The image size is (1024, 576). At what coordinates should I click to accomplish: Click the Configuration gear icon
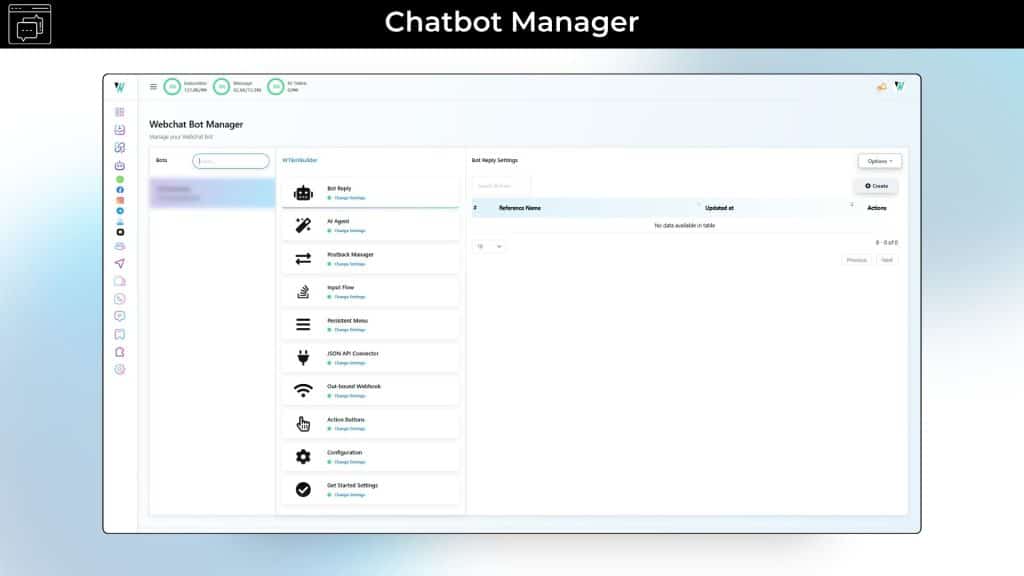coord(303,455)
